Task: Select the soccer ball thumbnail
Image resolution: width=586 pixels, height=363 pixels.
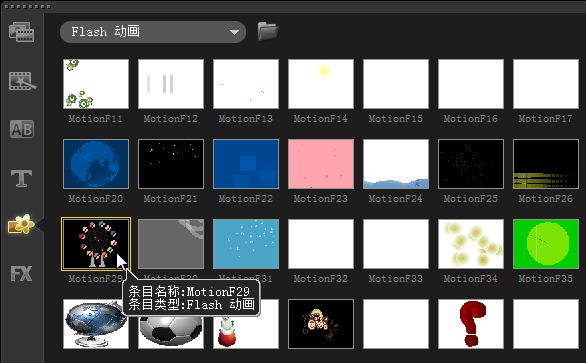Action: [x=171, y=332]
